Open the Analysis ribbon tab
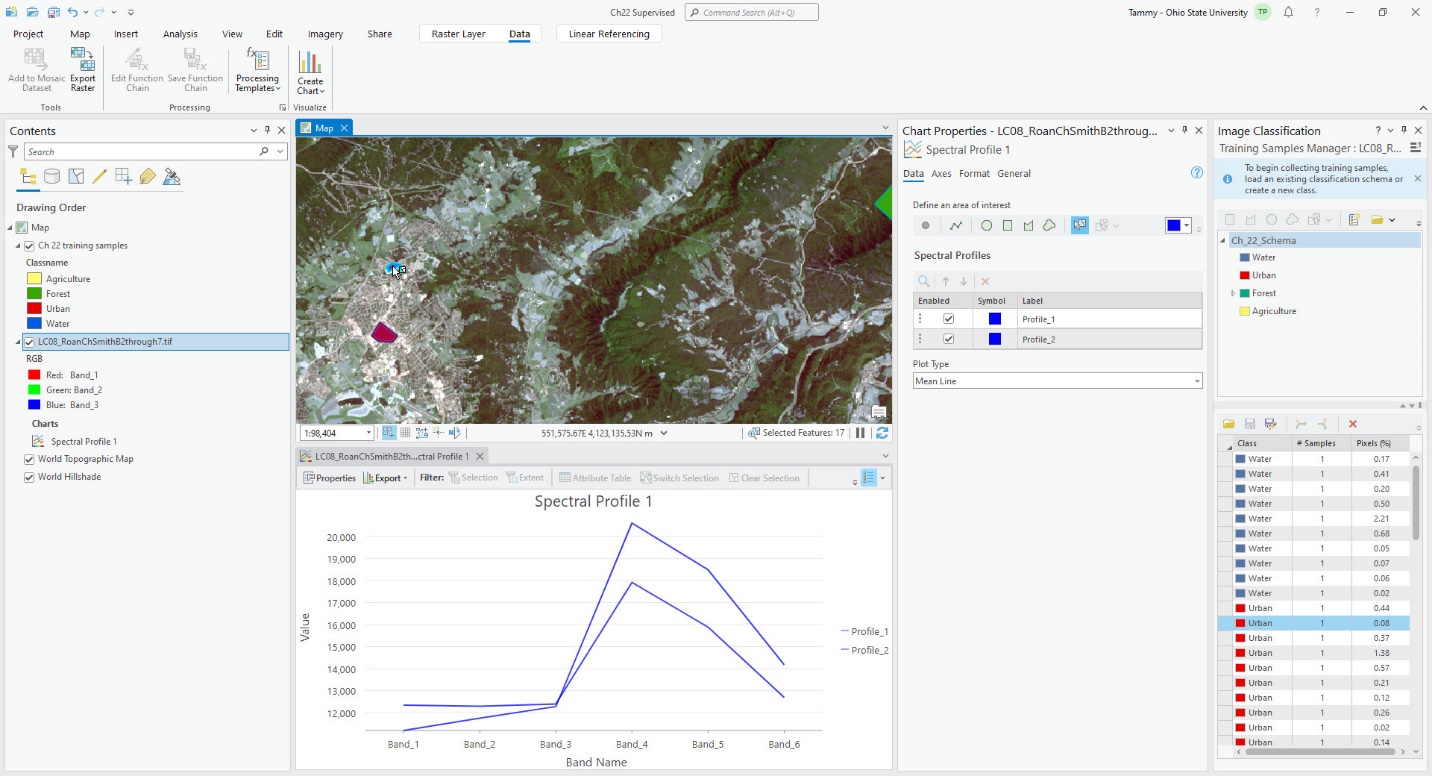 pyautogui.click(x=180, y=34)
